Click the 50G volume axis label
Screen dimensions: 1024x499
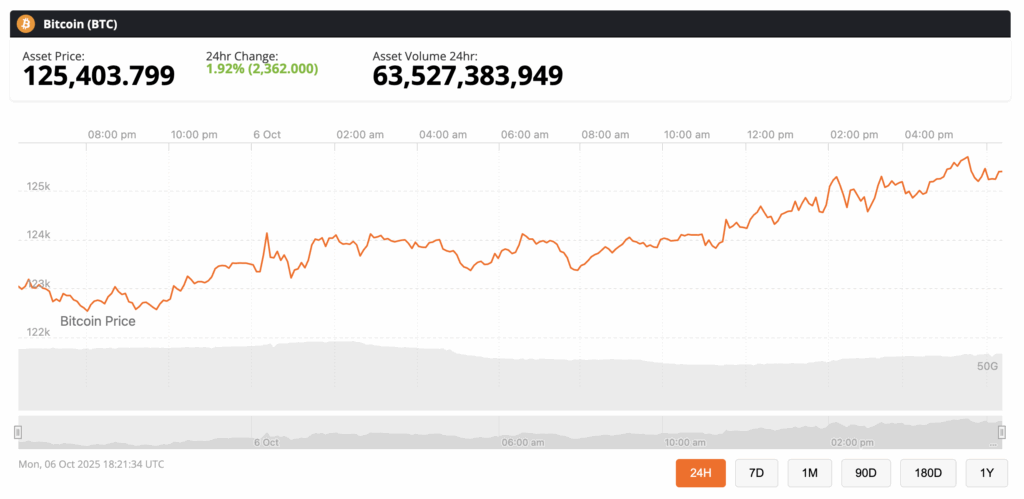[x=987, y=366]
